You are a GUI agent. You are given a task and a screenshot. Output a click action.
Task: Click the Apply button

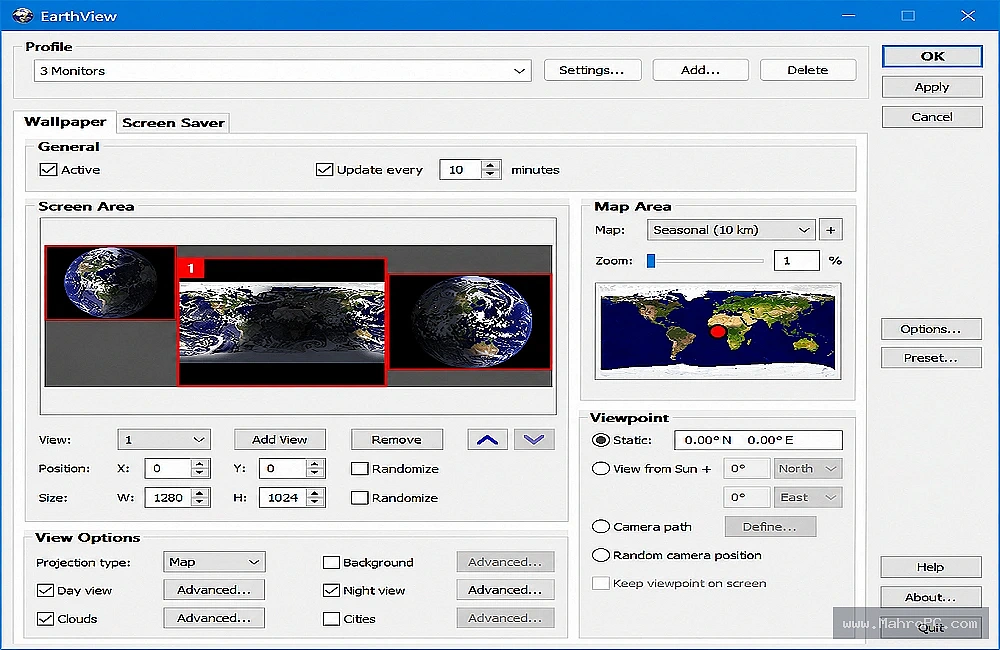(932, 87)
